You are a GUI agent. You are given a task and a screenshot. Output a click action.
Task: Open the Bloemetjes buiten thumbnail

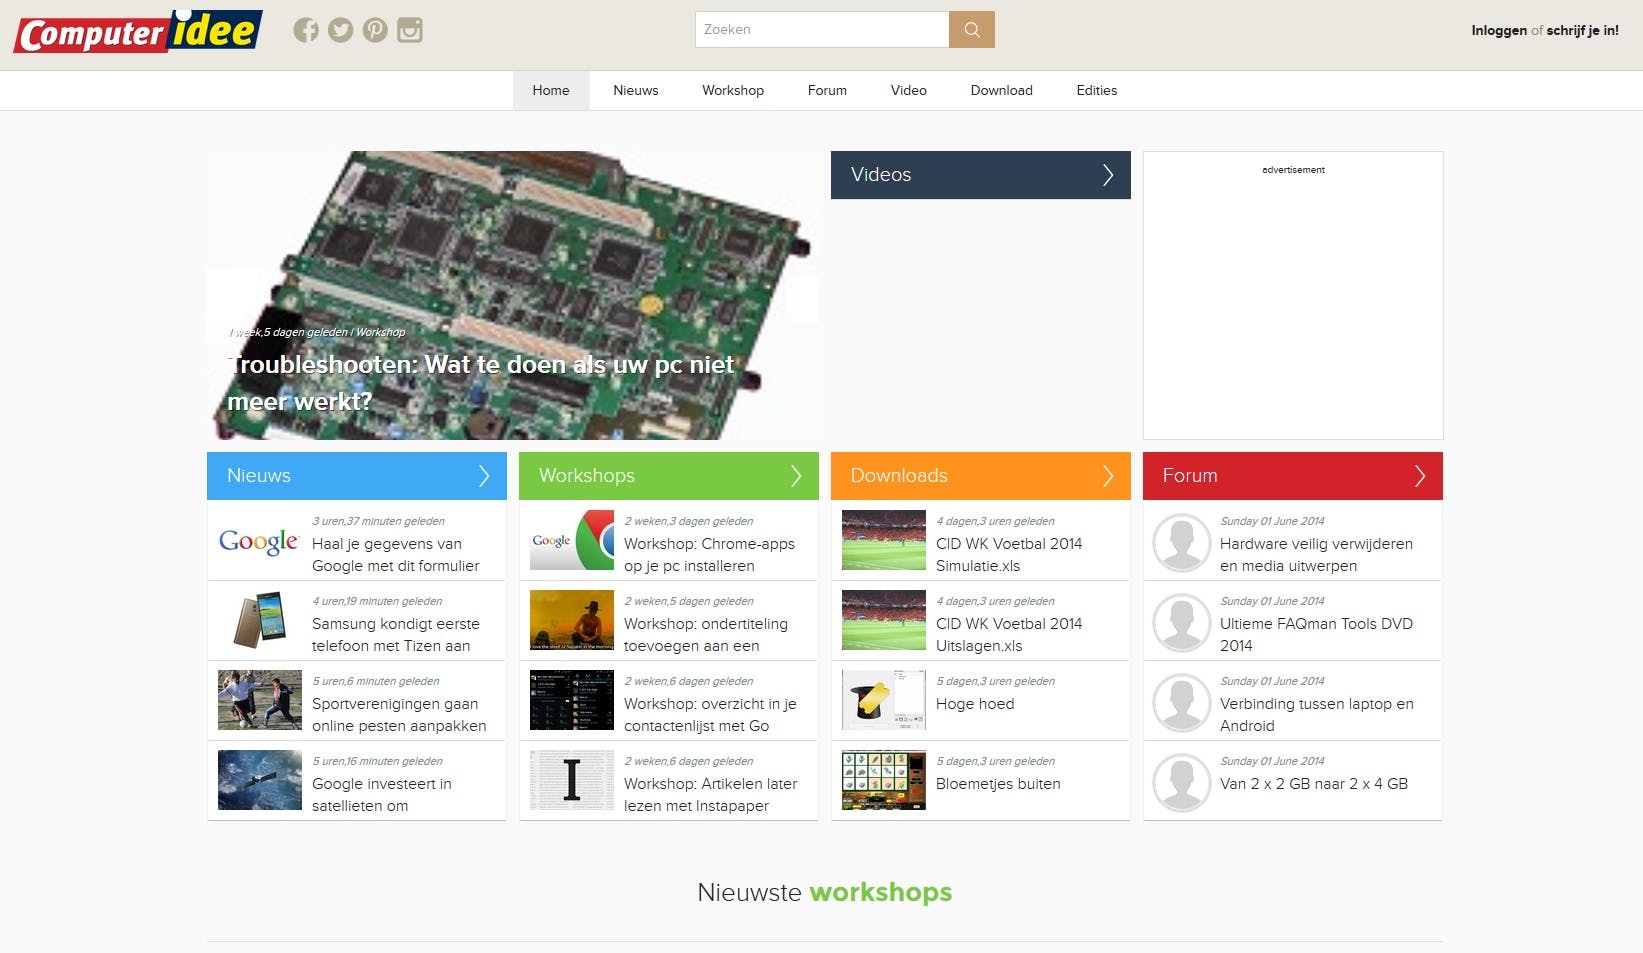(x=884, y=780)
